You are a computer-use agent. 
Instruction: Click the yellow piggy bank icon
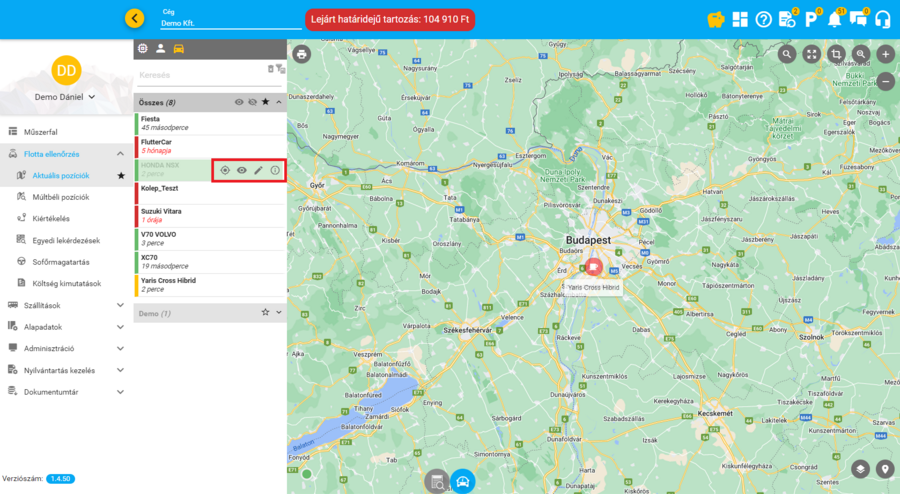tap(715, 19)
